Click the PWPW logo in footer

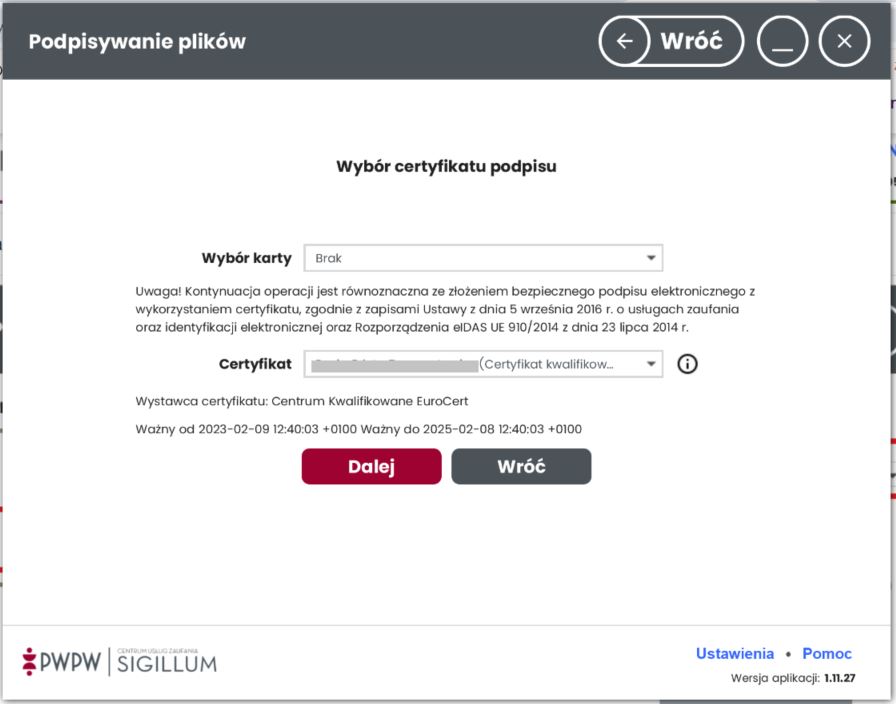62,662
